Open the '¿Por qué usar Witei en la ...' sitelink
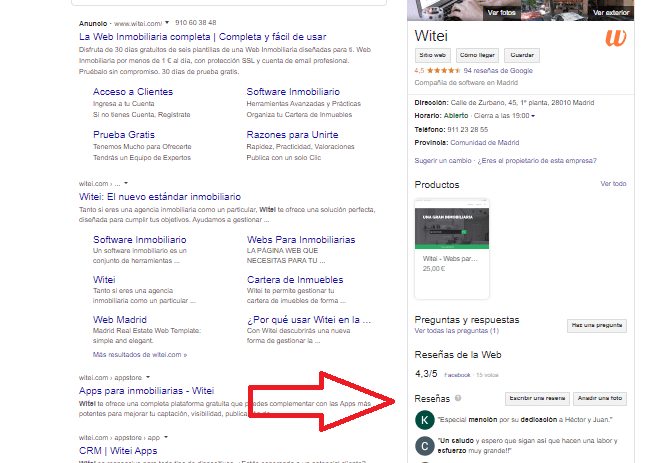 pyautogui.click(x=308, y=320)
